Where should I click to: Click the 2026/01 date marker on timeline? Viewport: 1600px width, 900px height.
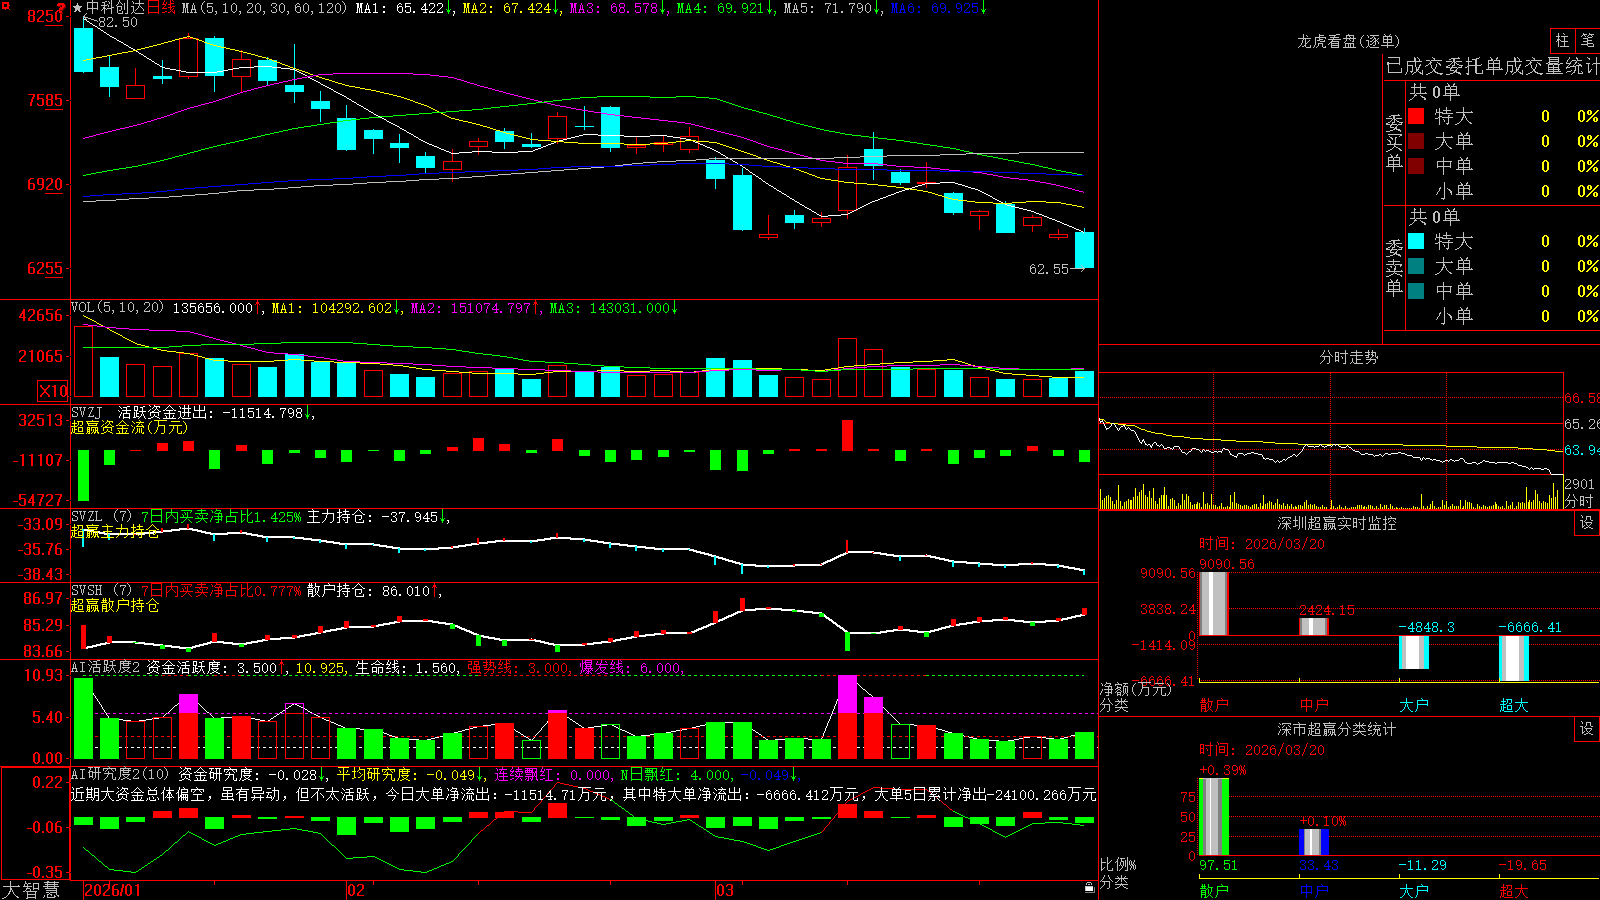click(113, 890)
